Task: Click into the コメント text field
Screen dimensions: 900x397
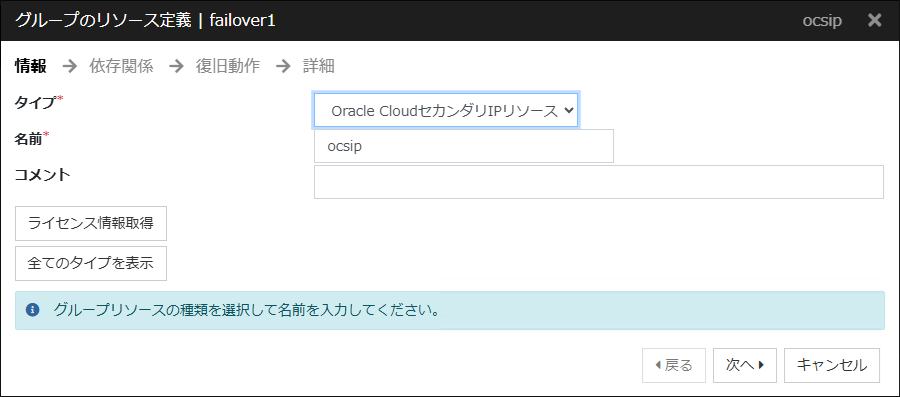Action: tap(599, 182)
